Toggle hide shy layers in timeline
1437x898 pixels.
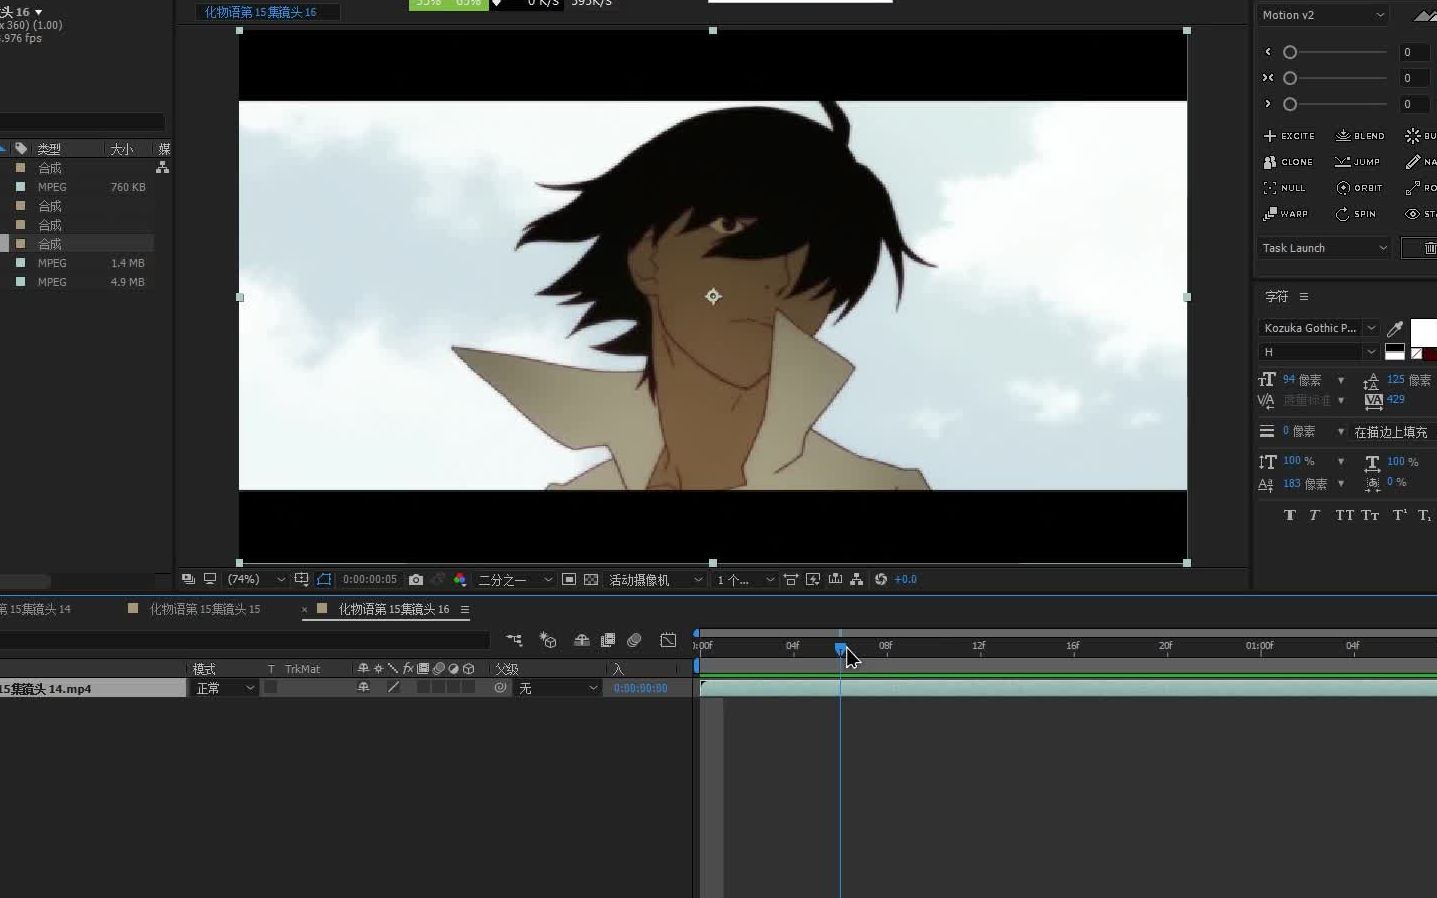[581, 640]
